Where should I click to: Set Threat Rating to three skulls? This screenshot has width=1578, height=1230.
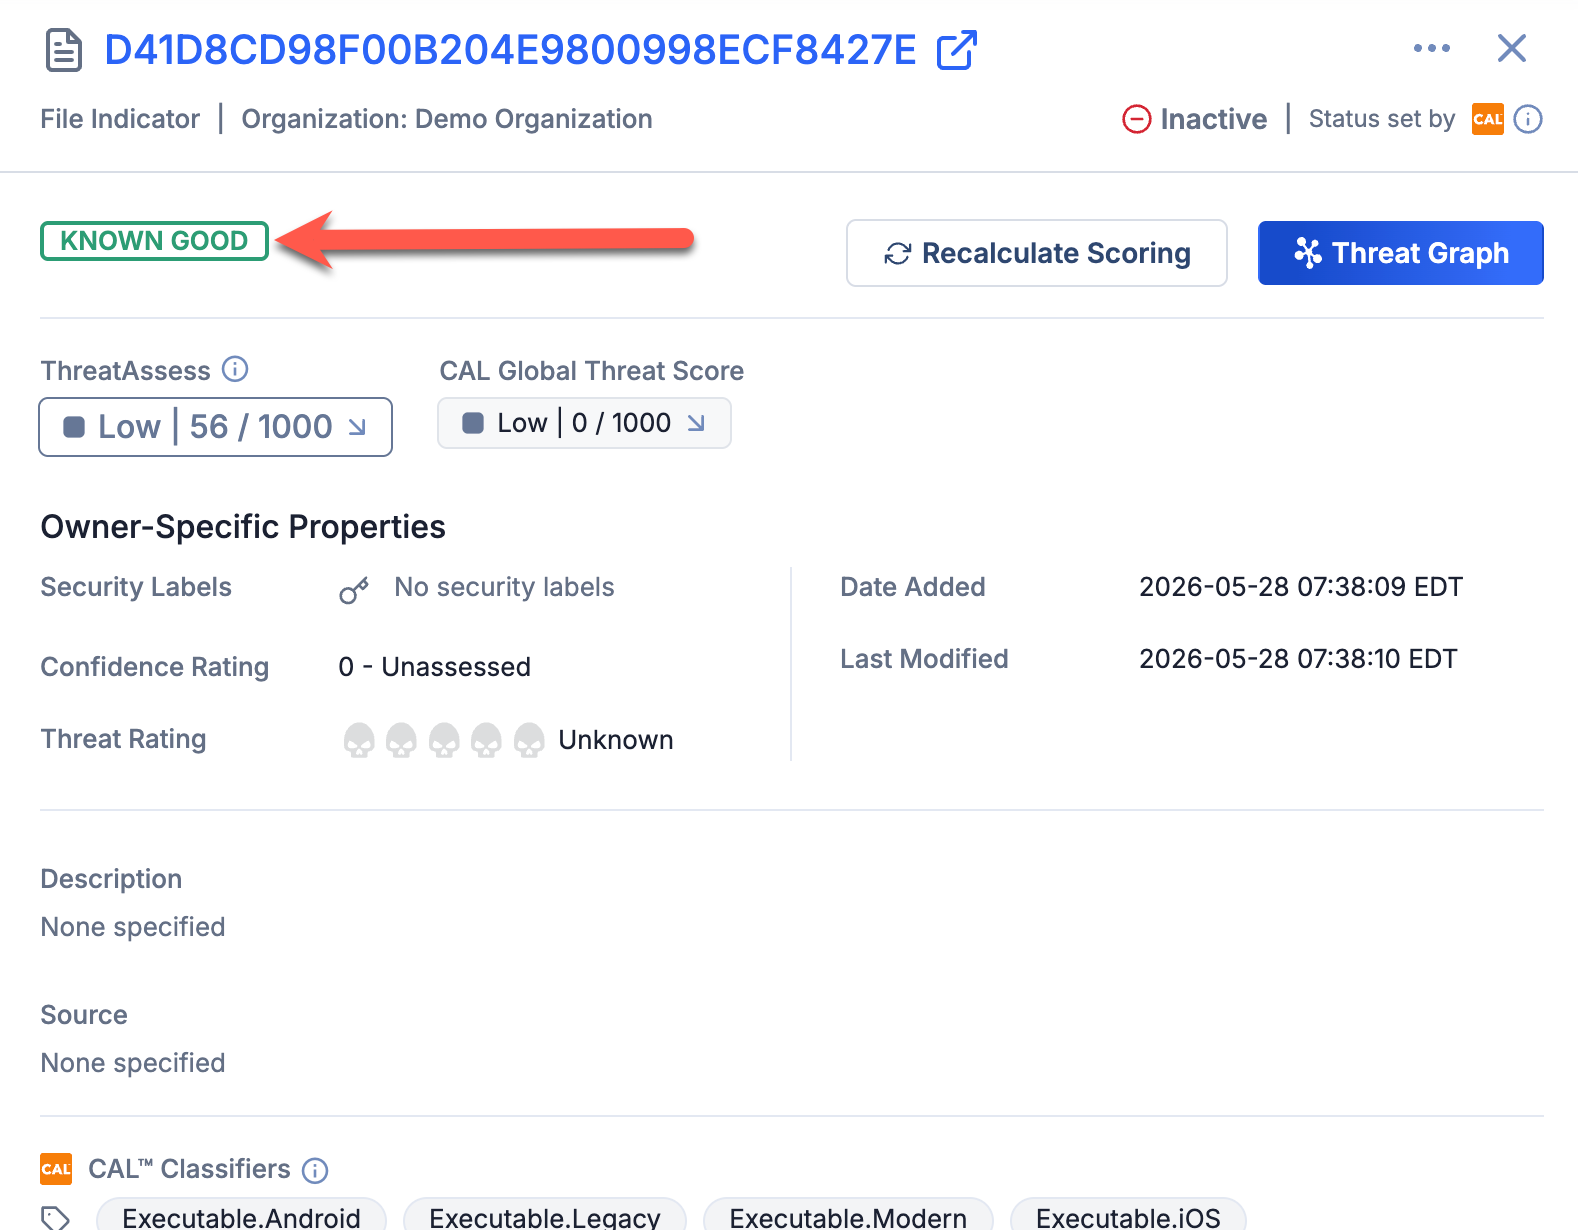coord(444,741)
